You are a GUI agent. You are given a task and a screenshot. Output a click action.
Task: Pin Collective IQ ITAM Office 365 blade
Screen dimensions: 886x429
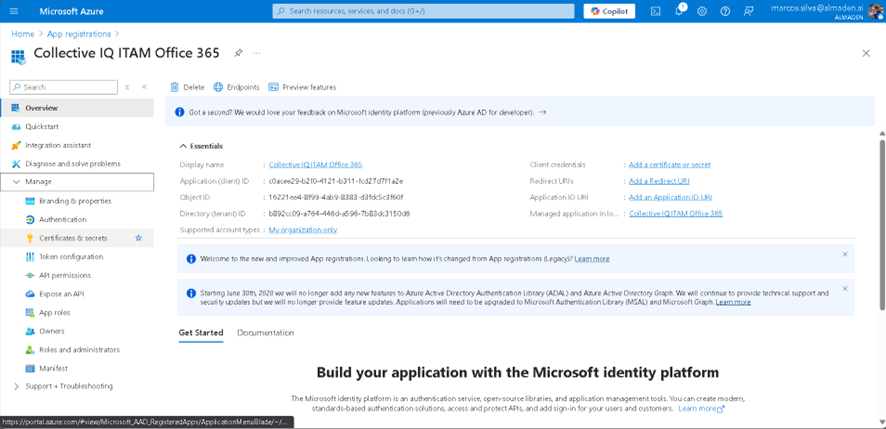(x=238, y=53)
